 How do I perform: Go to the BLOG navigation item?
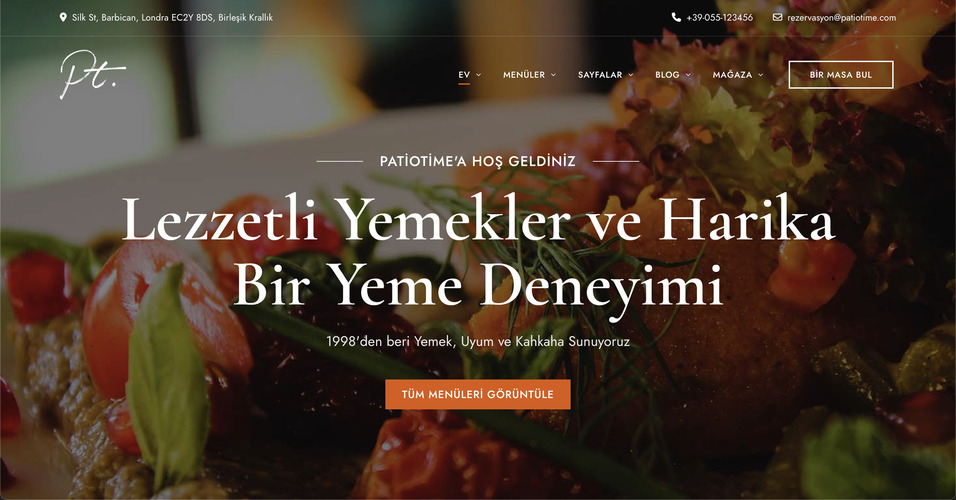point(667,74)
